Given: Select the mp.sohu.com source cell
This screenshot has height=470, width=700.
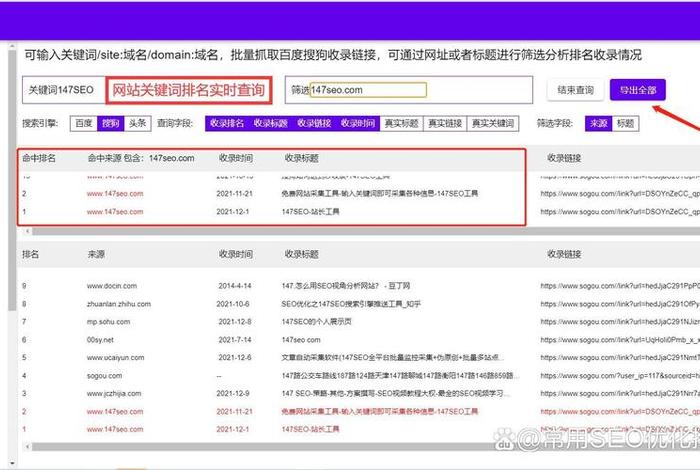Looking at the screenshot, I should tap(108, 322).
